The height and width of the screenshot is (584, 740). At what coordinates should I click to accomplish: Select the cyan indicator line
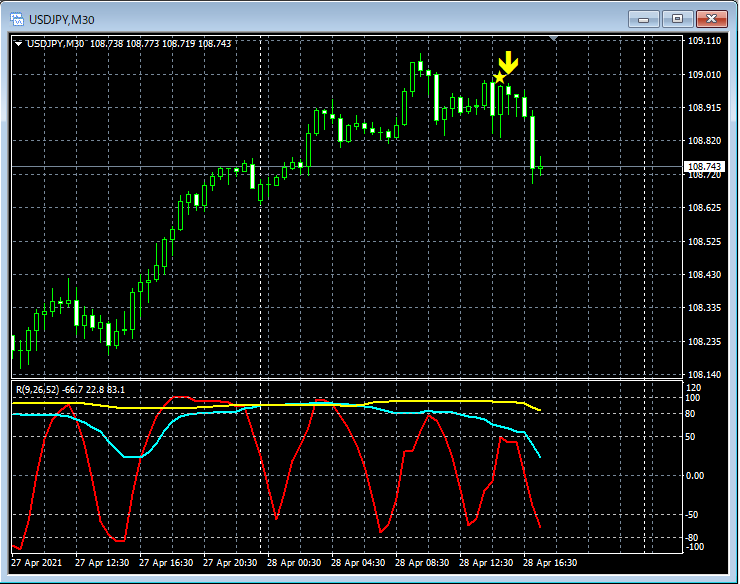[130, 455]
